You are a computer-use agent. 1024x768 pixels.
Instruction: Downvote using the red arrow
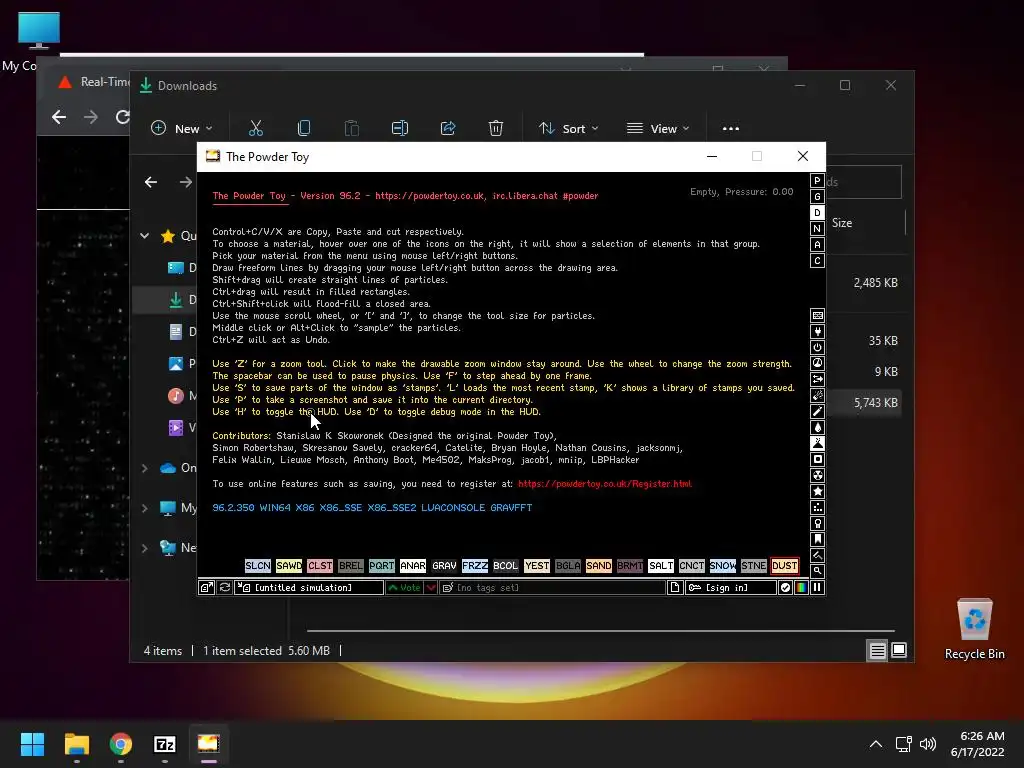pos(431,588)
